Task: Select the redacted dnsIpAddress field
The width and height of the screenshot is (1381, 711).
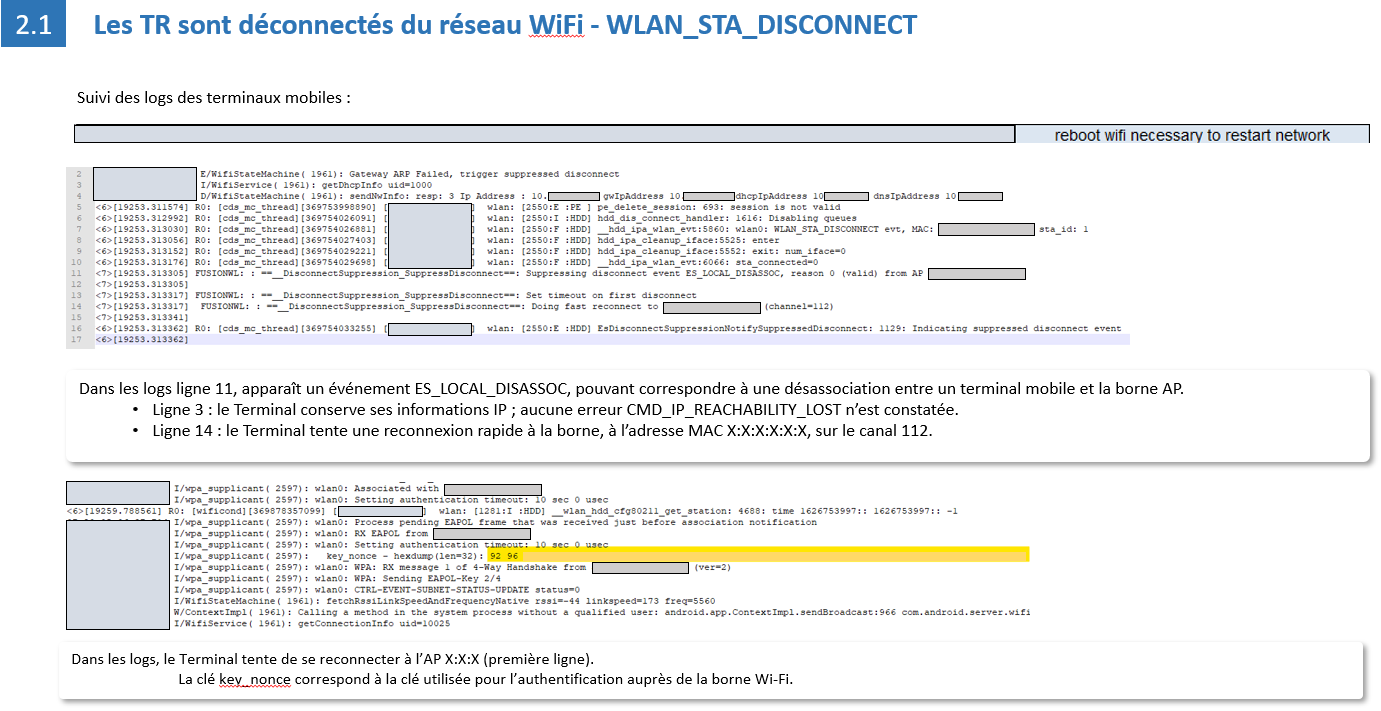Action: pos(978,195)
